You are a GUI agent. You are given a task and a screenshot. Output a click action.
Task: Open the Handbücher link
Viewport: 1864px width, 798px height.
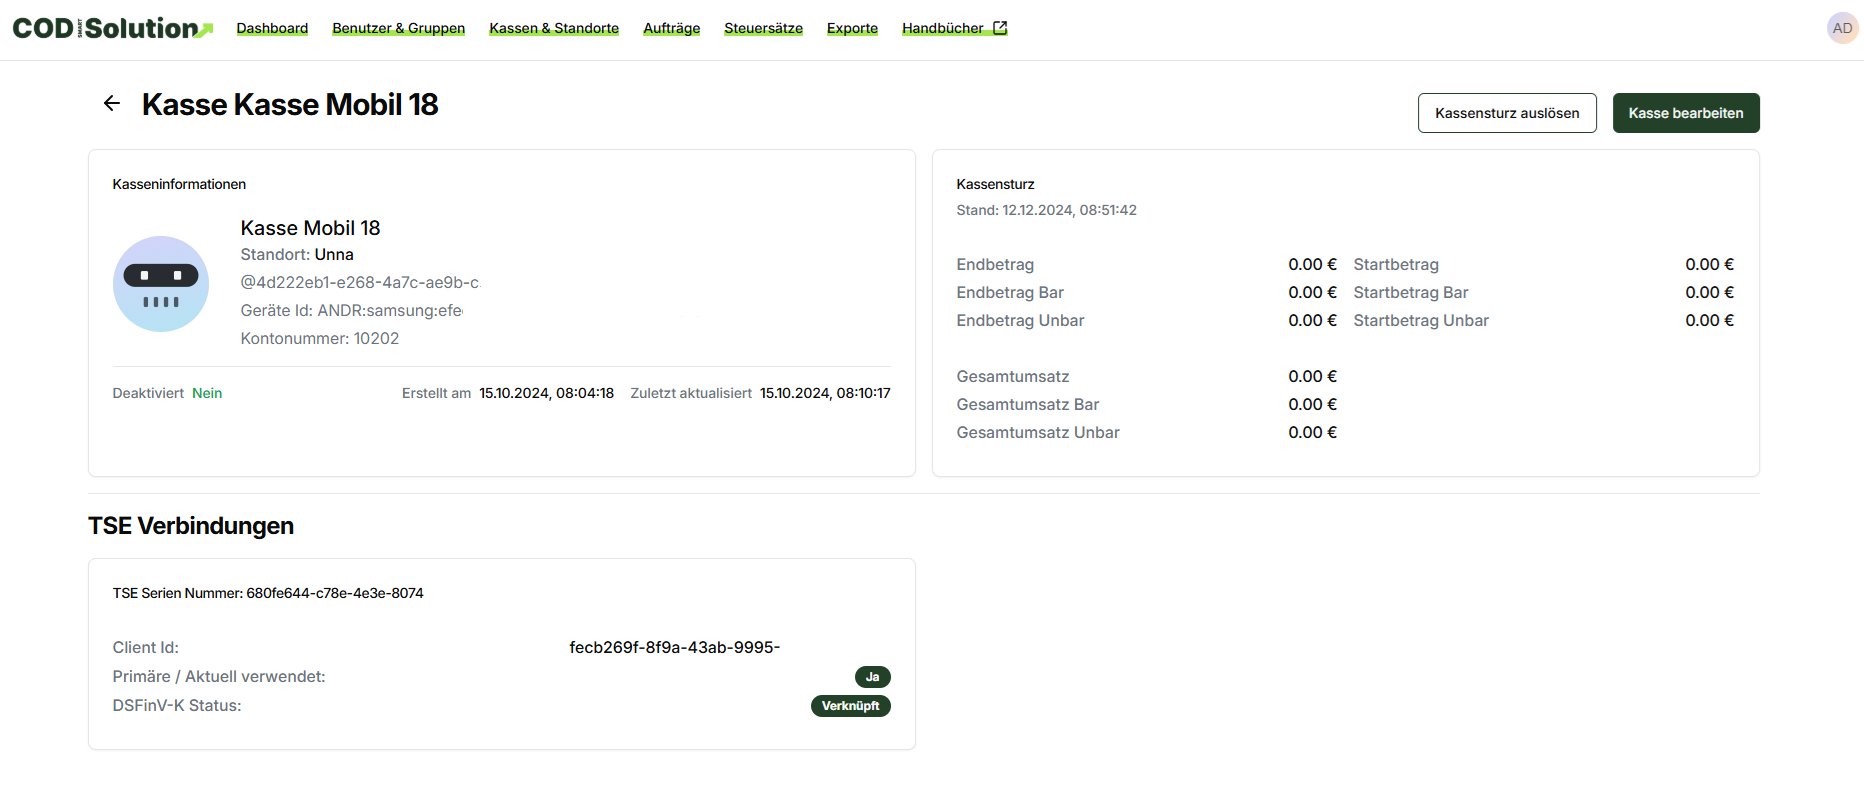[x=942, y=28]
